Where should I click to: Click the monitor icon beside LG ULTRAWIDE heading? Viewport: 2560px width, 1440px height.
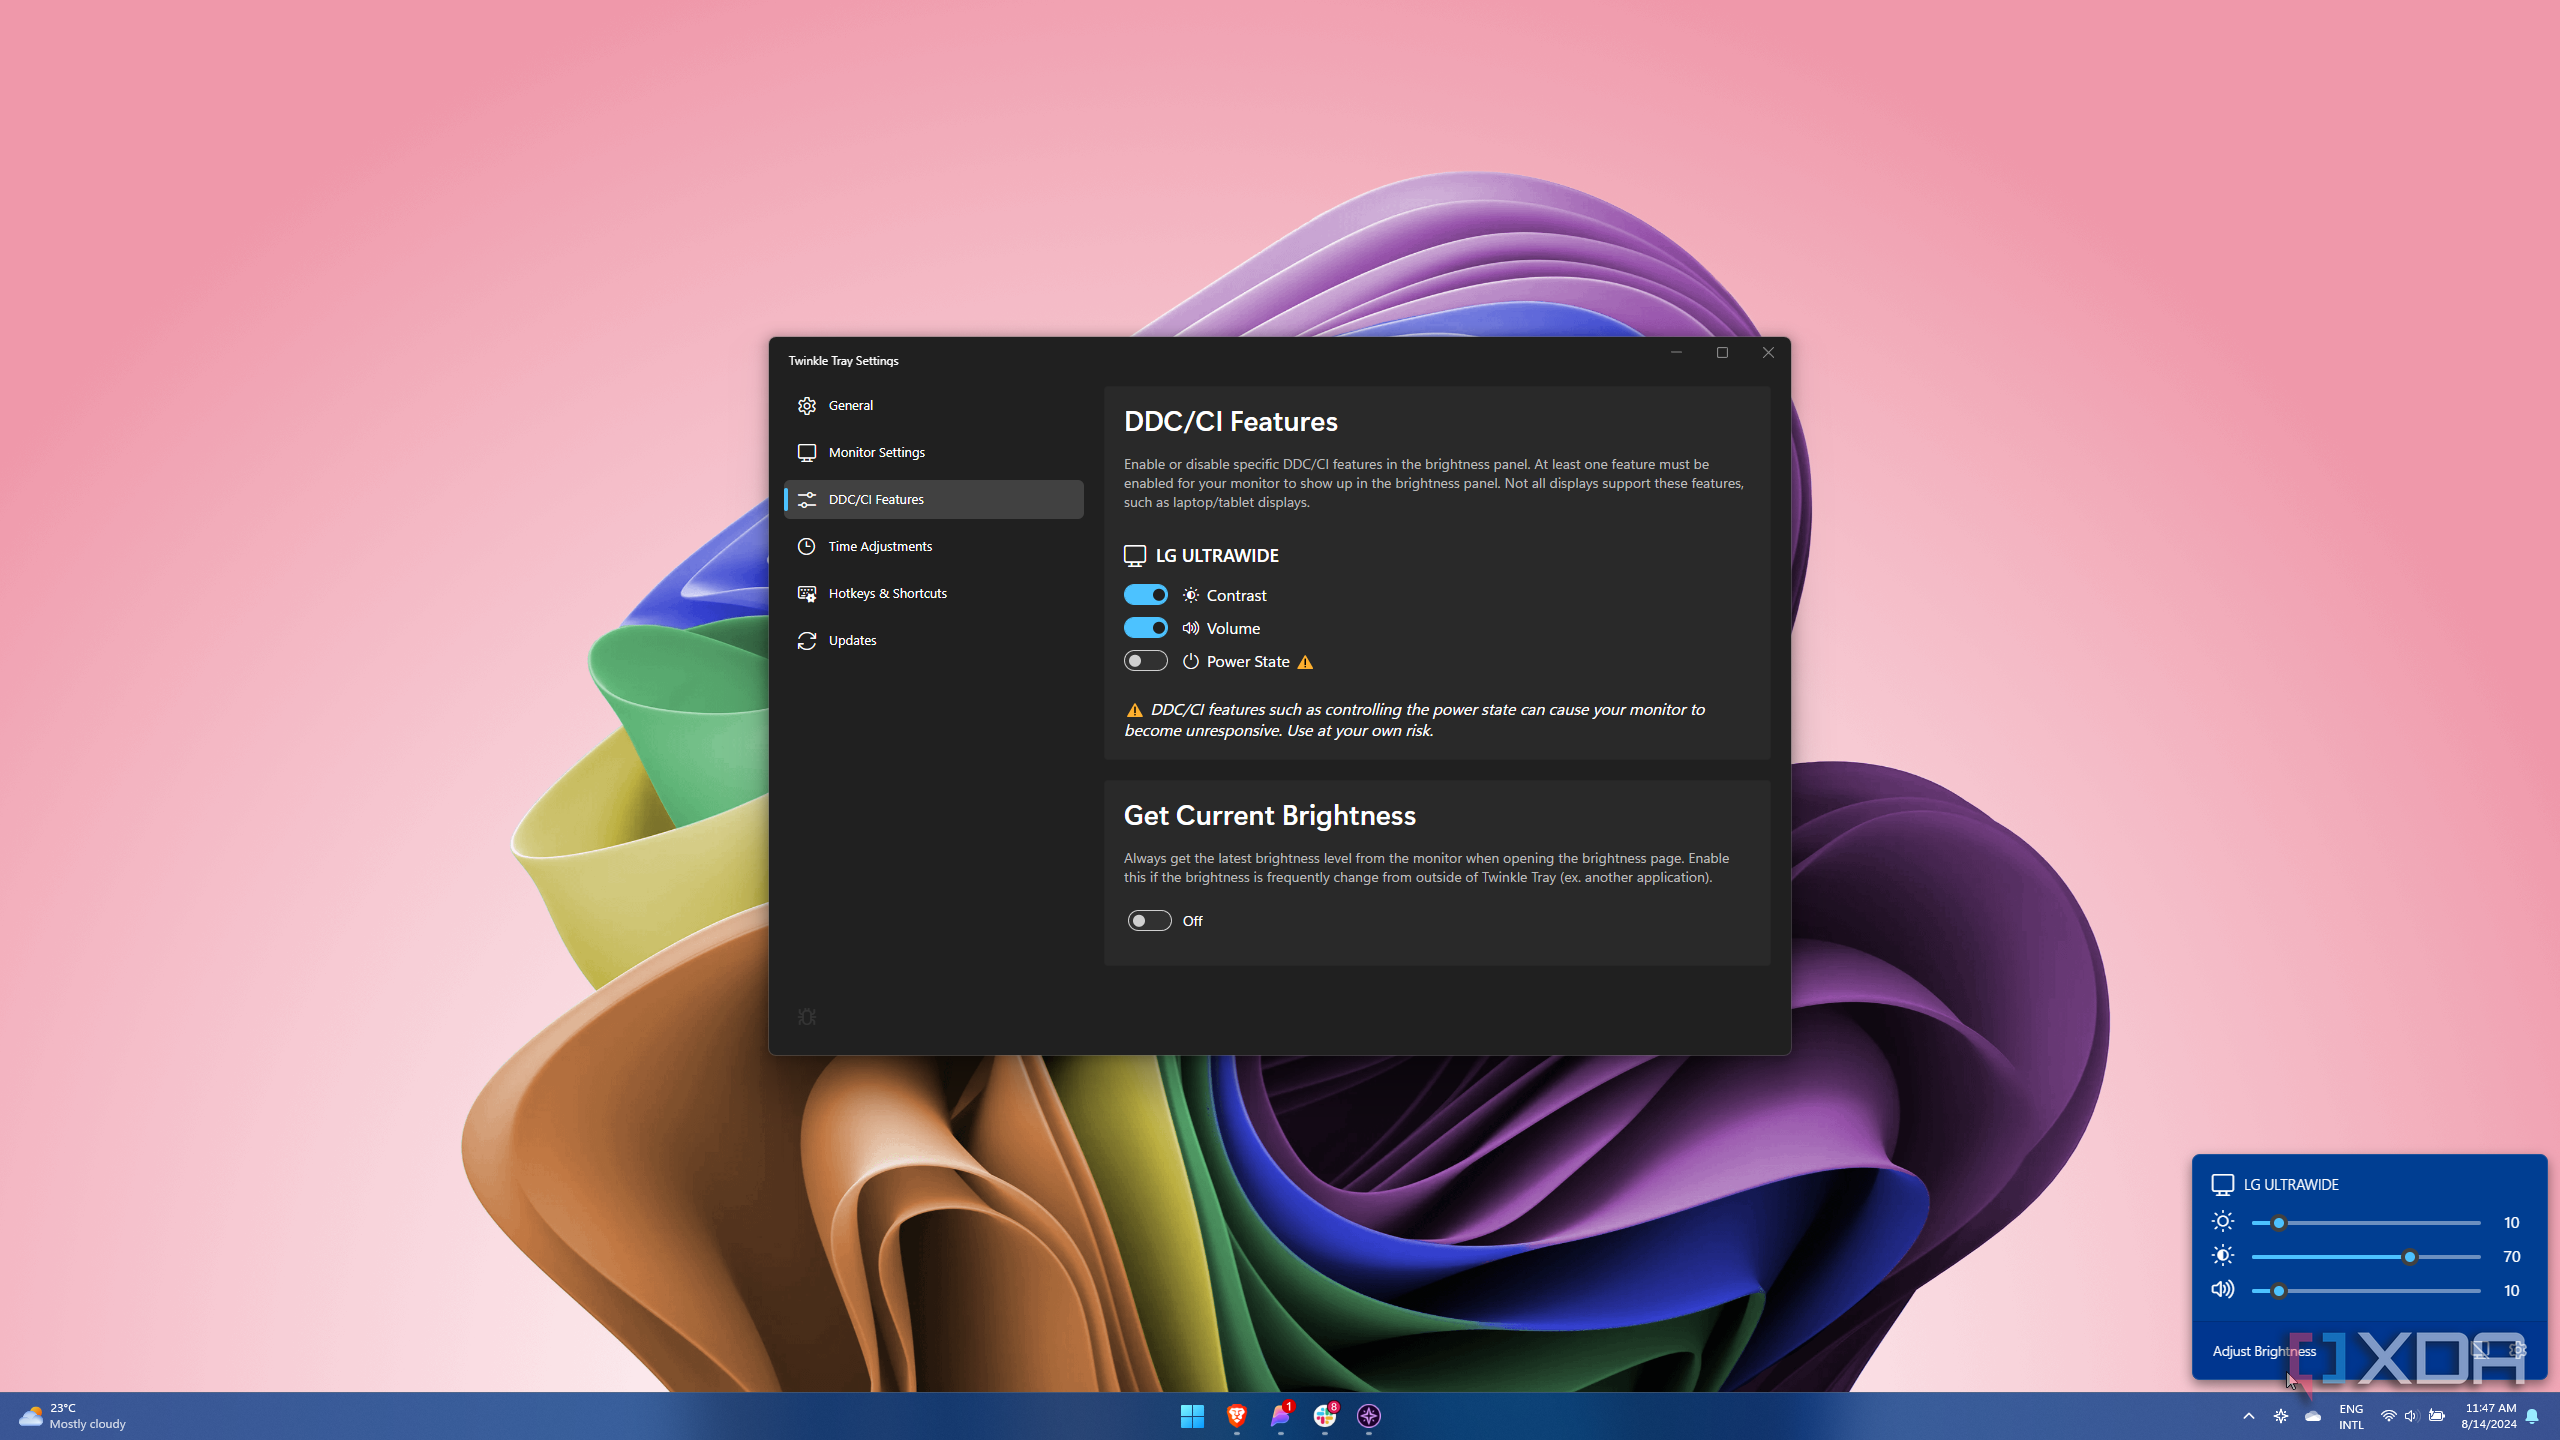click(x=1135, y=556)
